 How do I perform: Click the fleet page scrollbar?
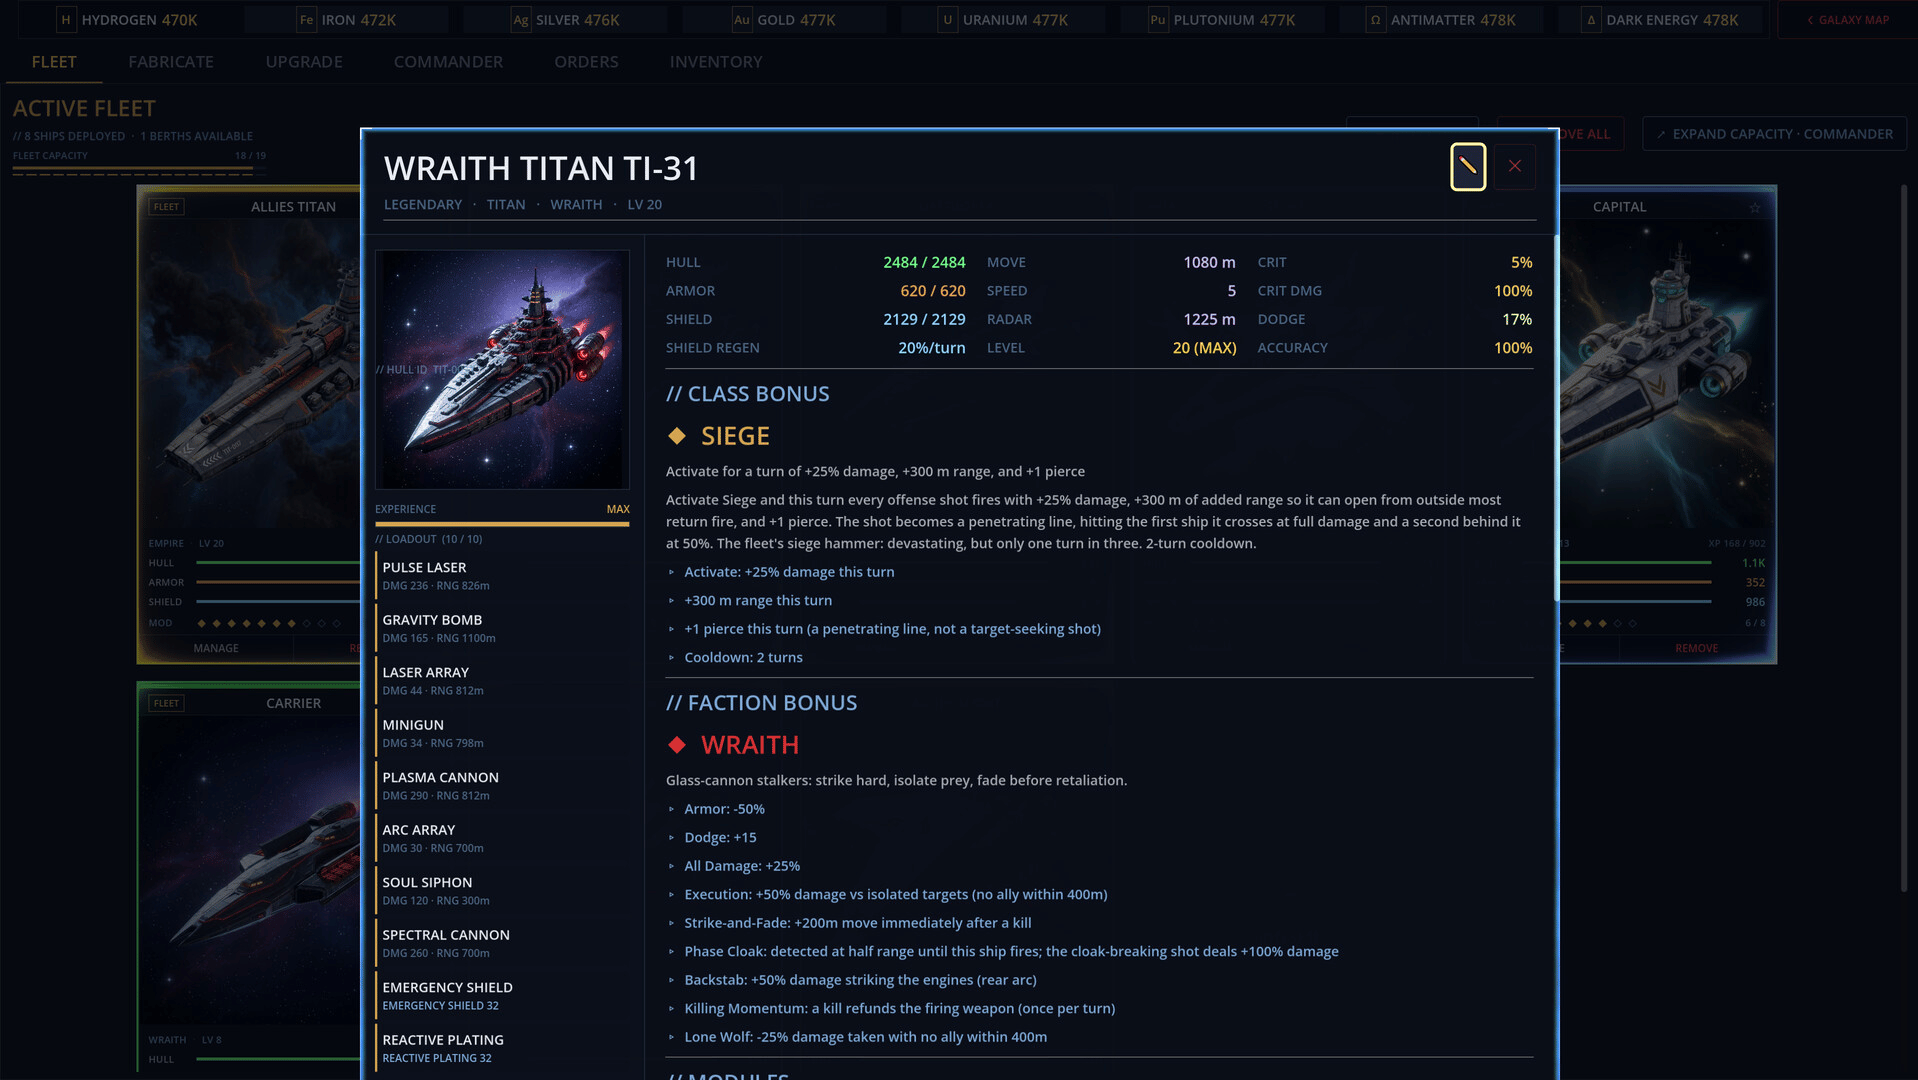tap(1903, 538)
